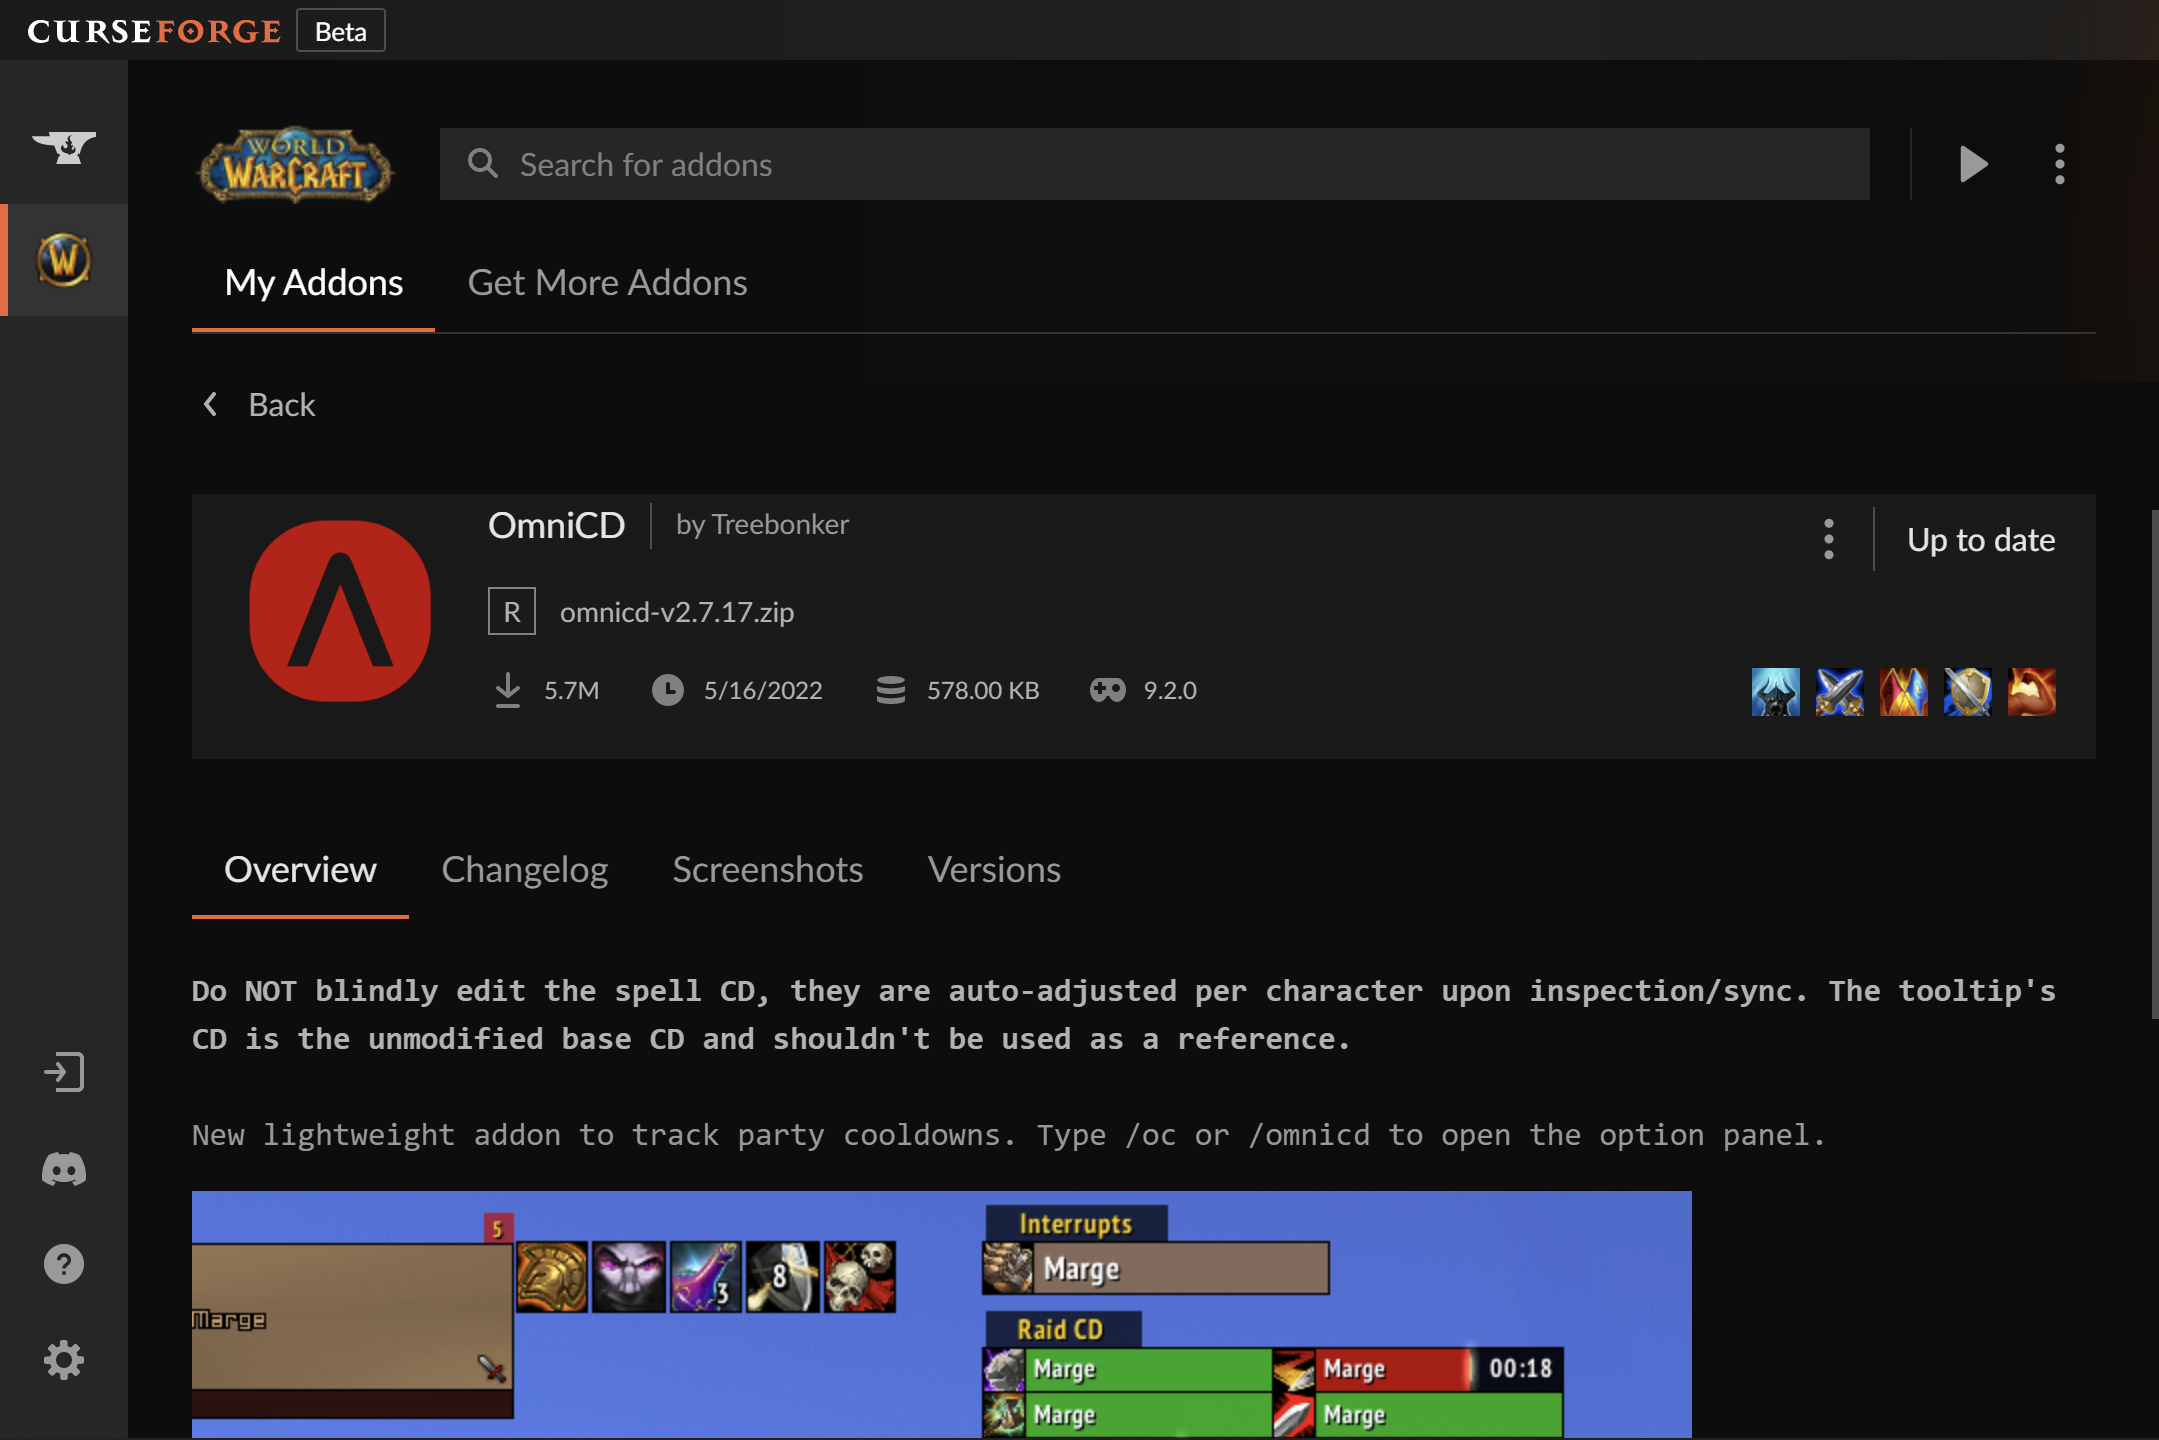Click the download count icon
2159x1440 pixels.
(508, 690)
